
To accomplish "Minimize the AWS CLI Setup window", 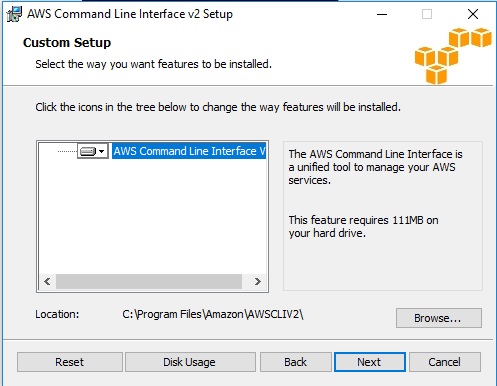I will (x=382, y=14).
